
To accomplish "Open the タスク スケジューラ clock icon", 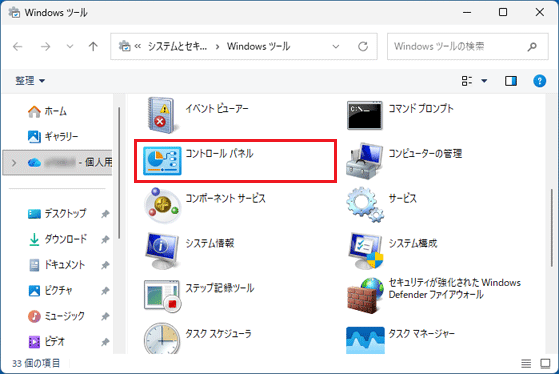I will pyautogui.click(x=162, y=339).
